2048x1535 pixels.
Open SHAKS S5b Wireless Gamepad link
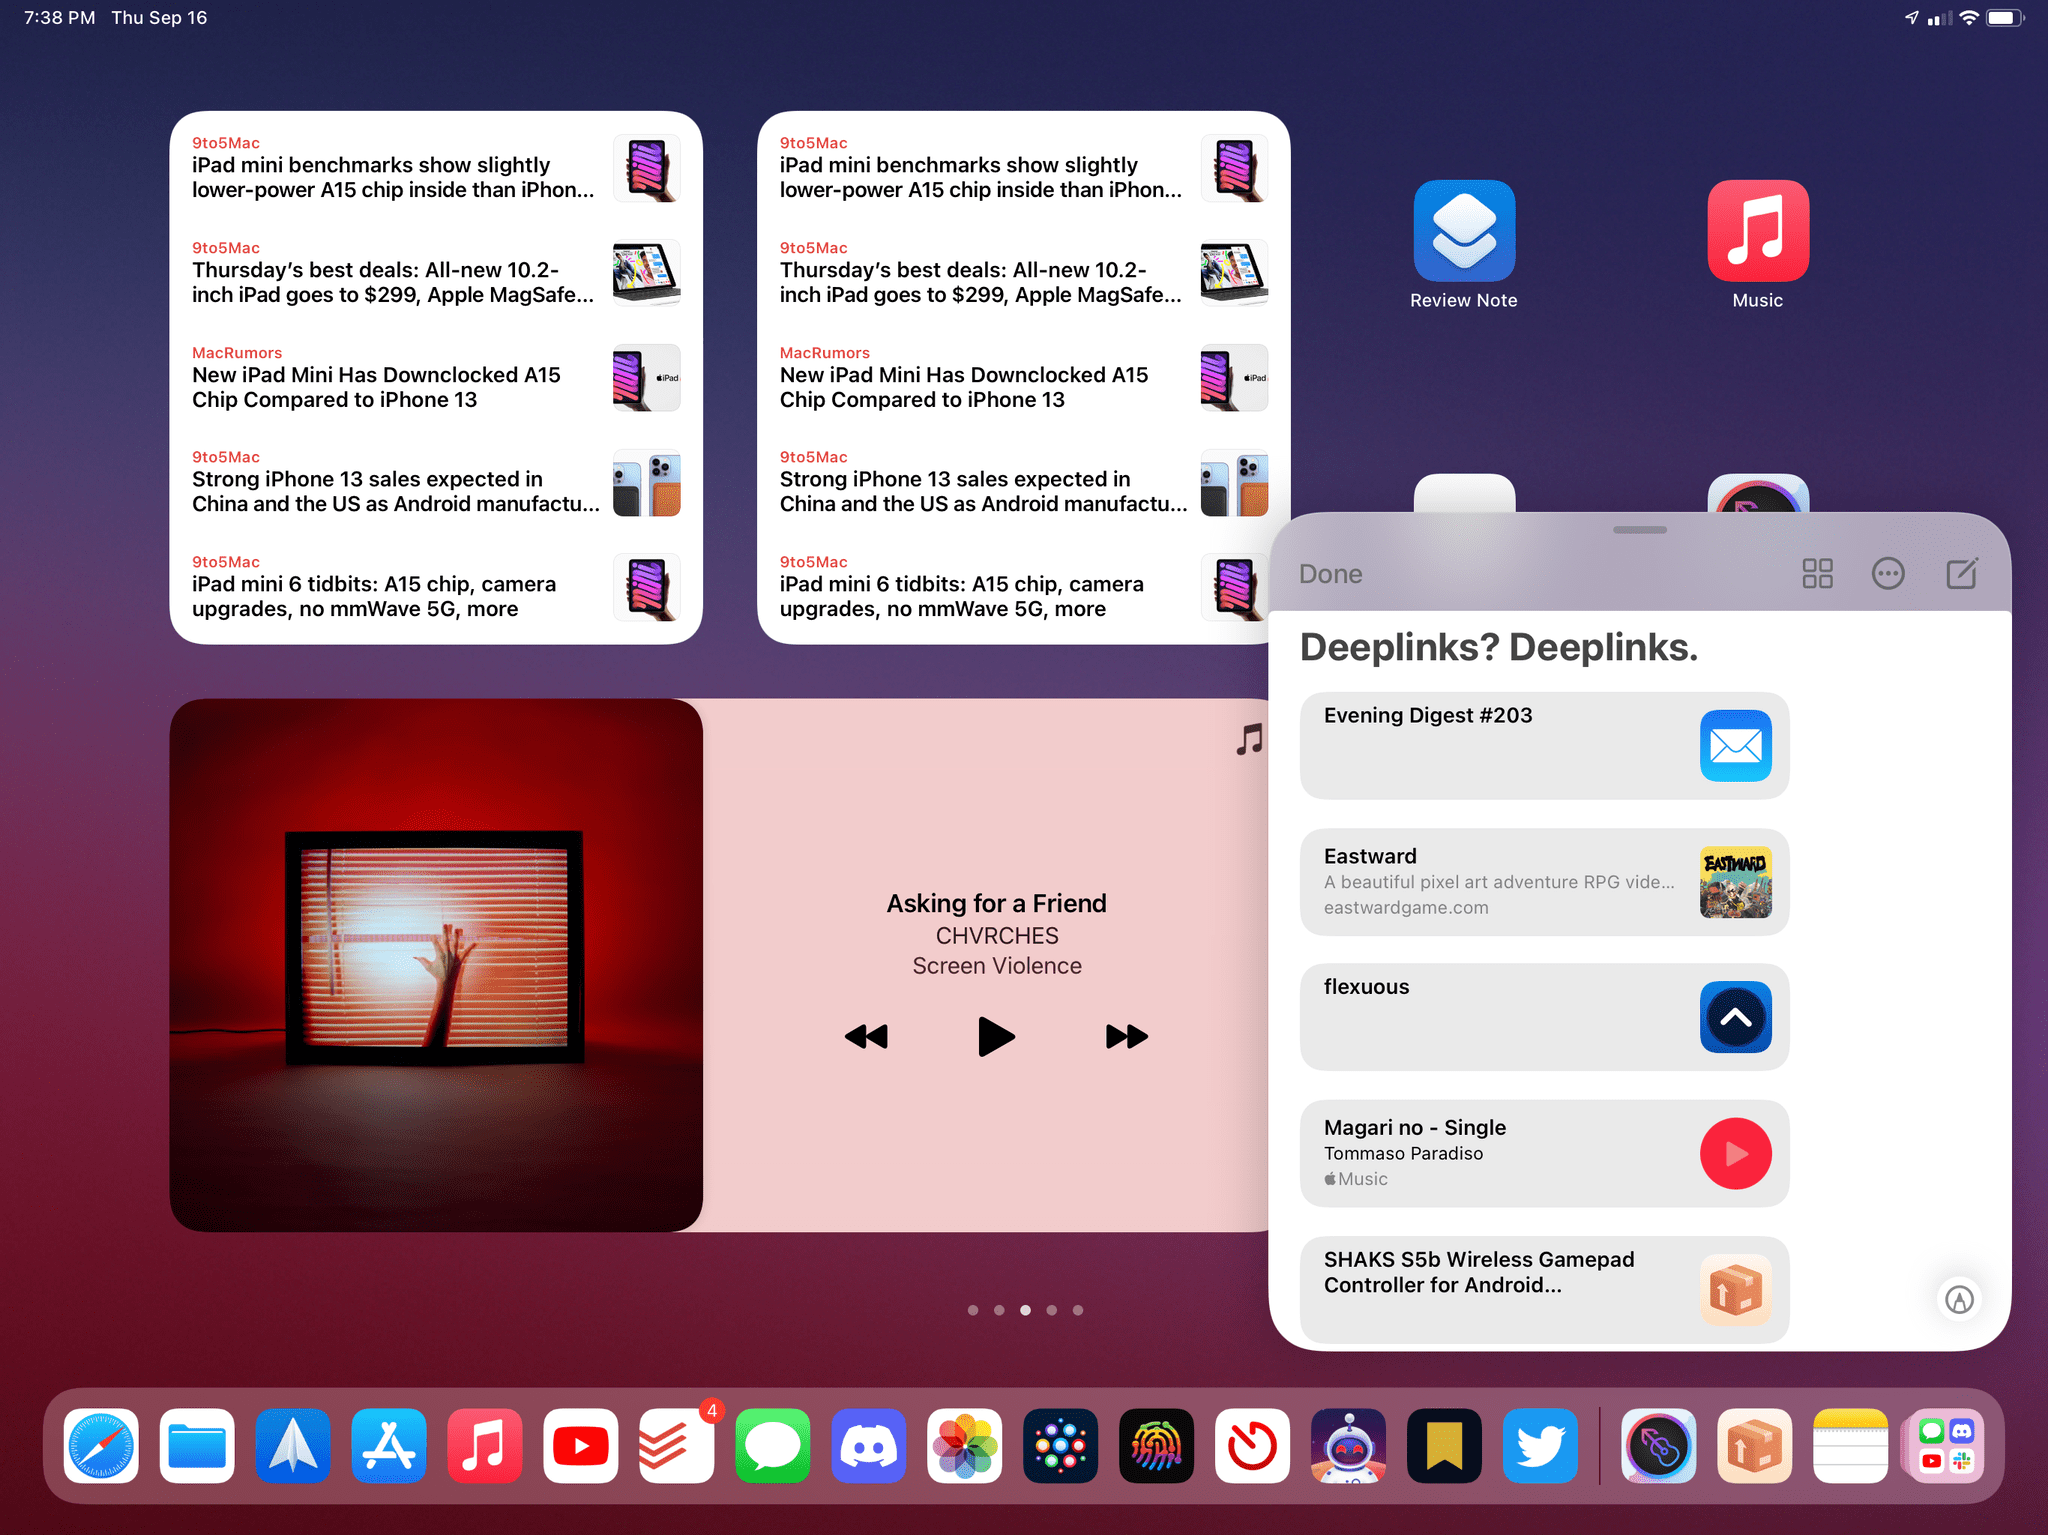[1544, 1289]
